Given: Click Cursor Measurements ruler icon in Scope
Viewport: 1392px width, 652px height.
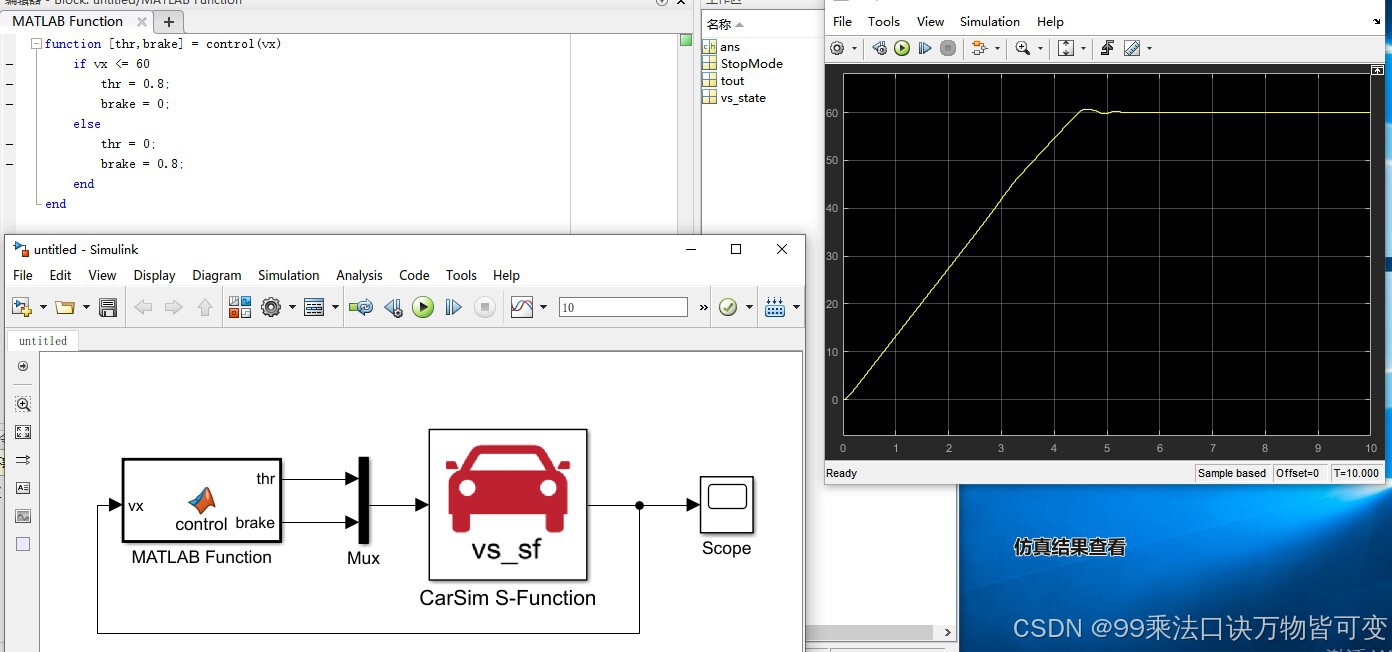Looking at the screenshot, I should (x=1132, y=48).
